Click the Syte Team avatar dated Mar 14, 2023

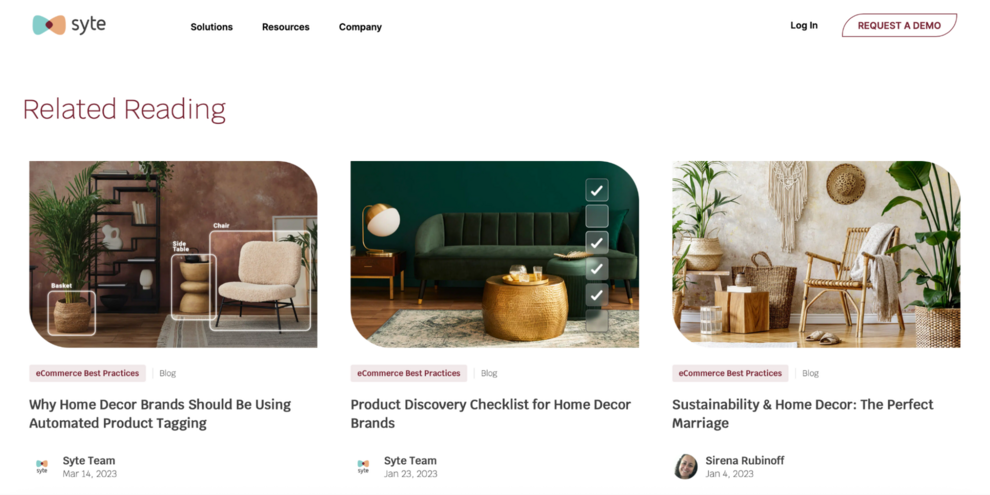[x=42, y=467]
